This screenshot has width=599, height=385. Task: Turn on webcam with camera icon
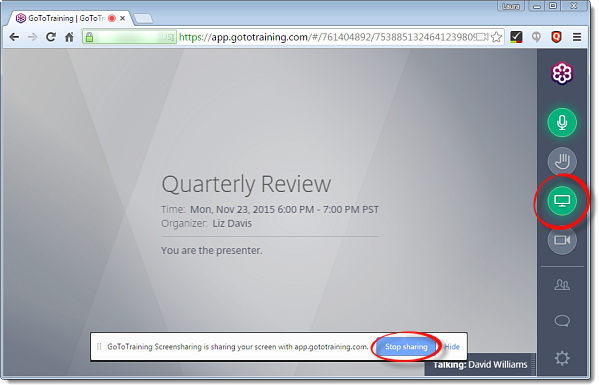[562, 240]
